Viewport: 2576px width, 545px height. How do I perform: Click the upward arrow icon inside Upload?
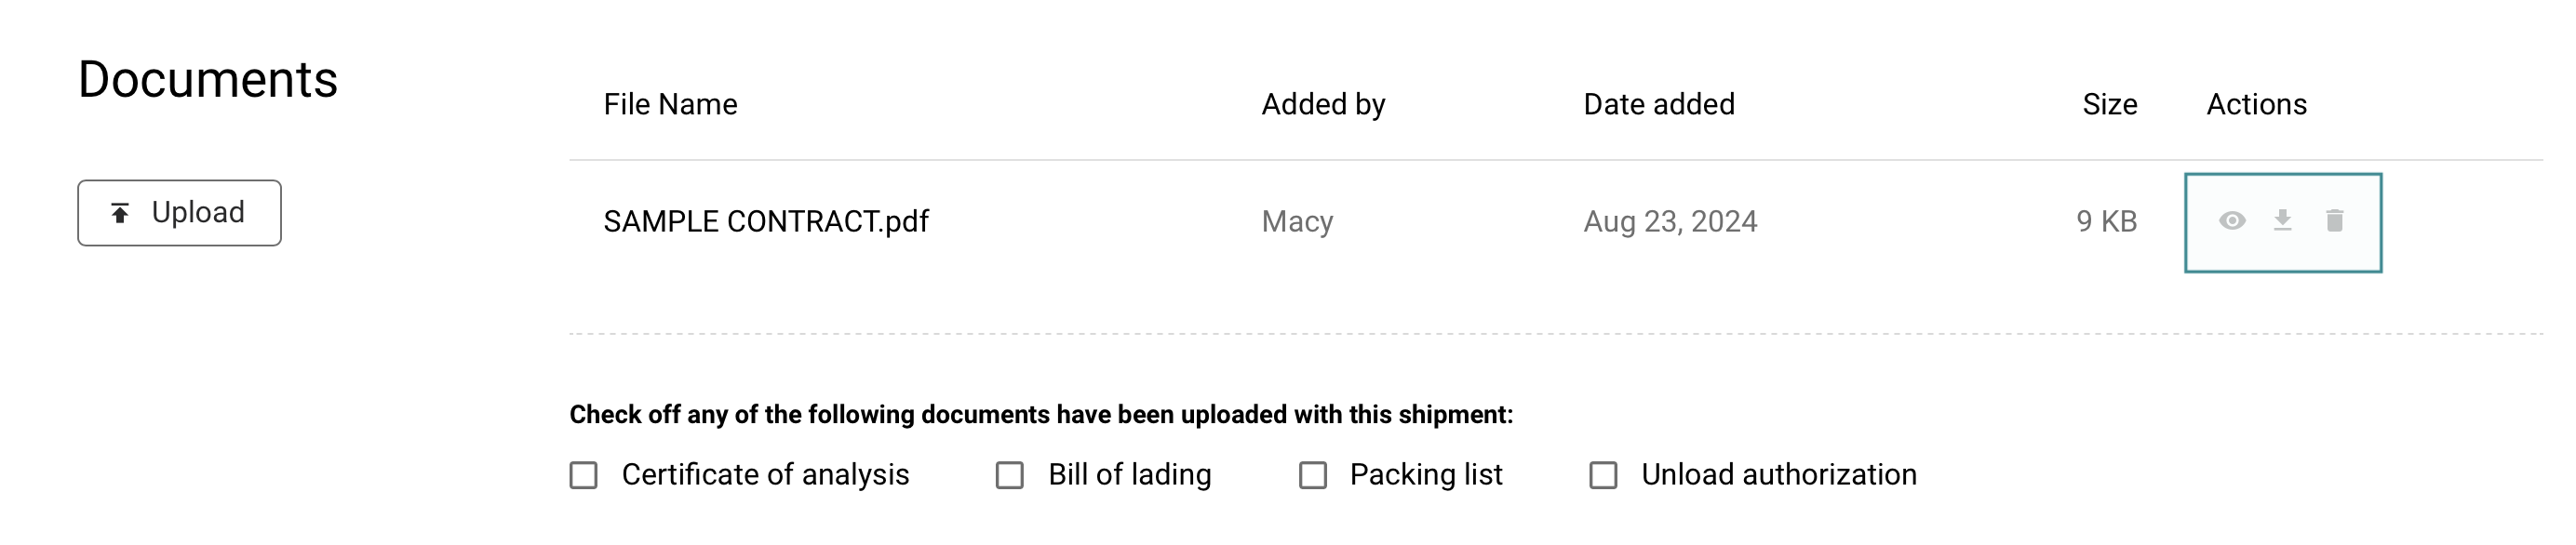coord(120,213)
